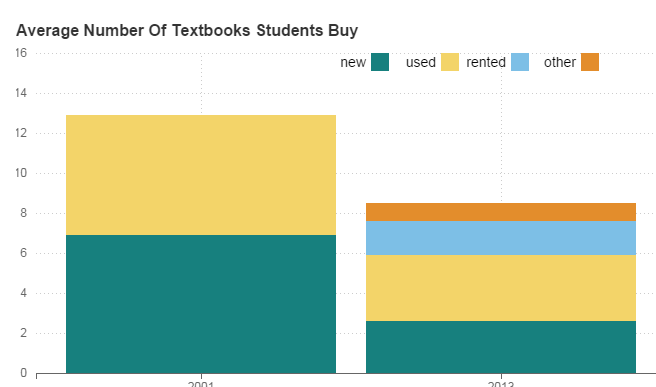This screenshot has height=387, width=656.
Task: Click the yellow used segment of 2013 bar
Action: (x=501, y=288)
